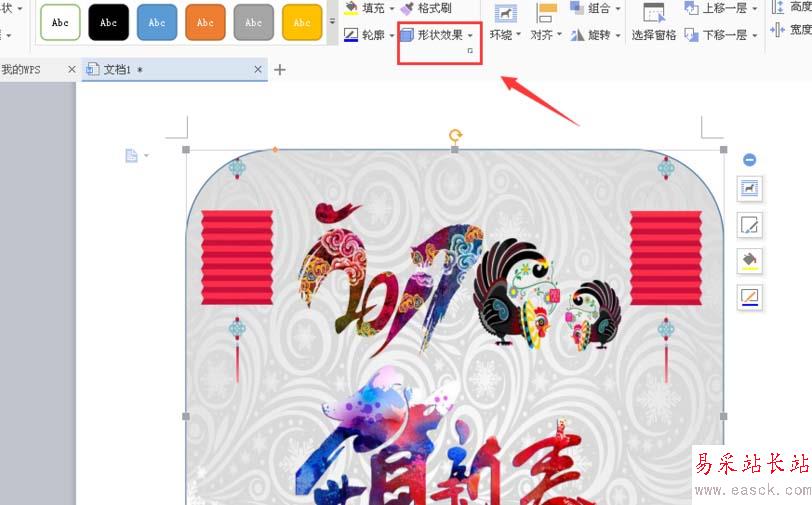Open floating layout options button
812x505 pixels.
tap(749, 189)
